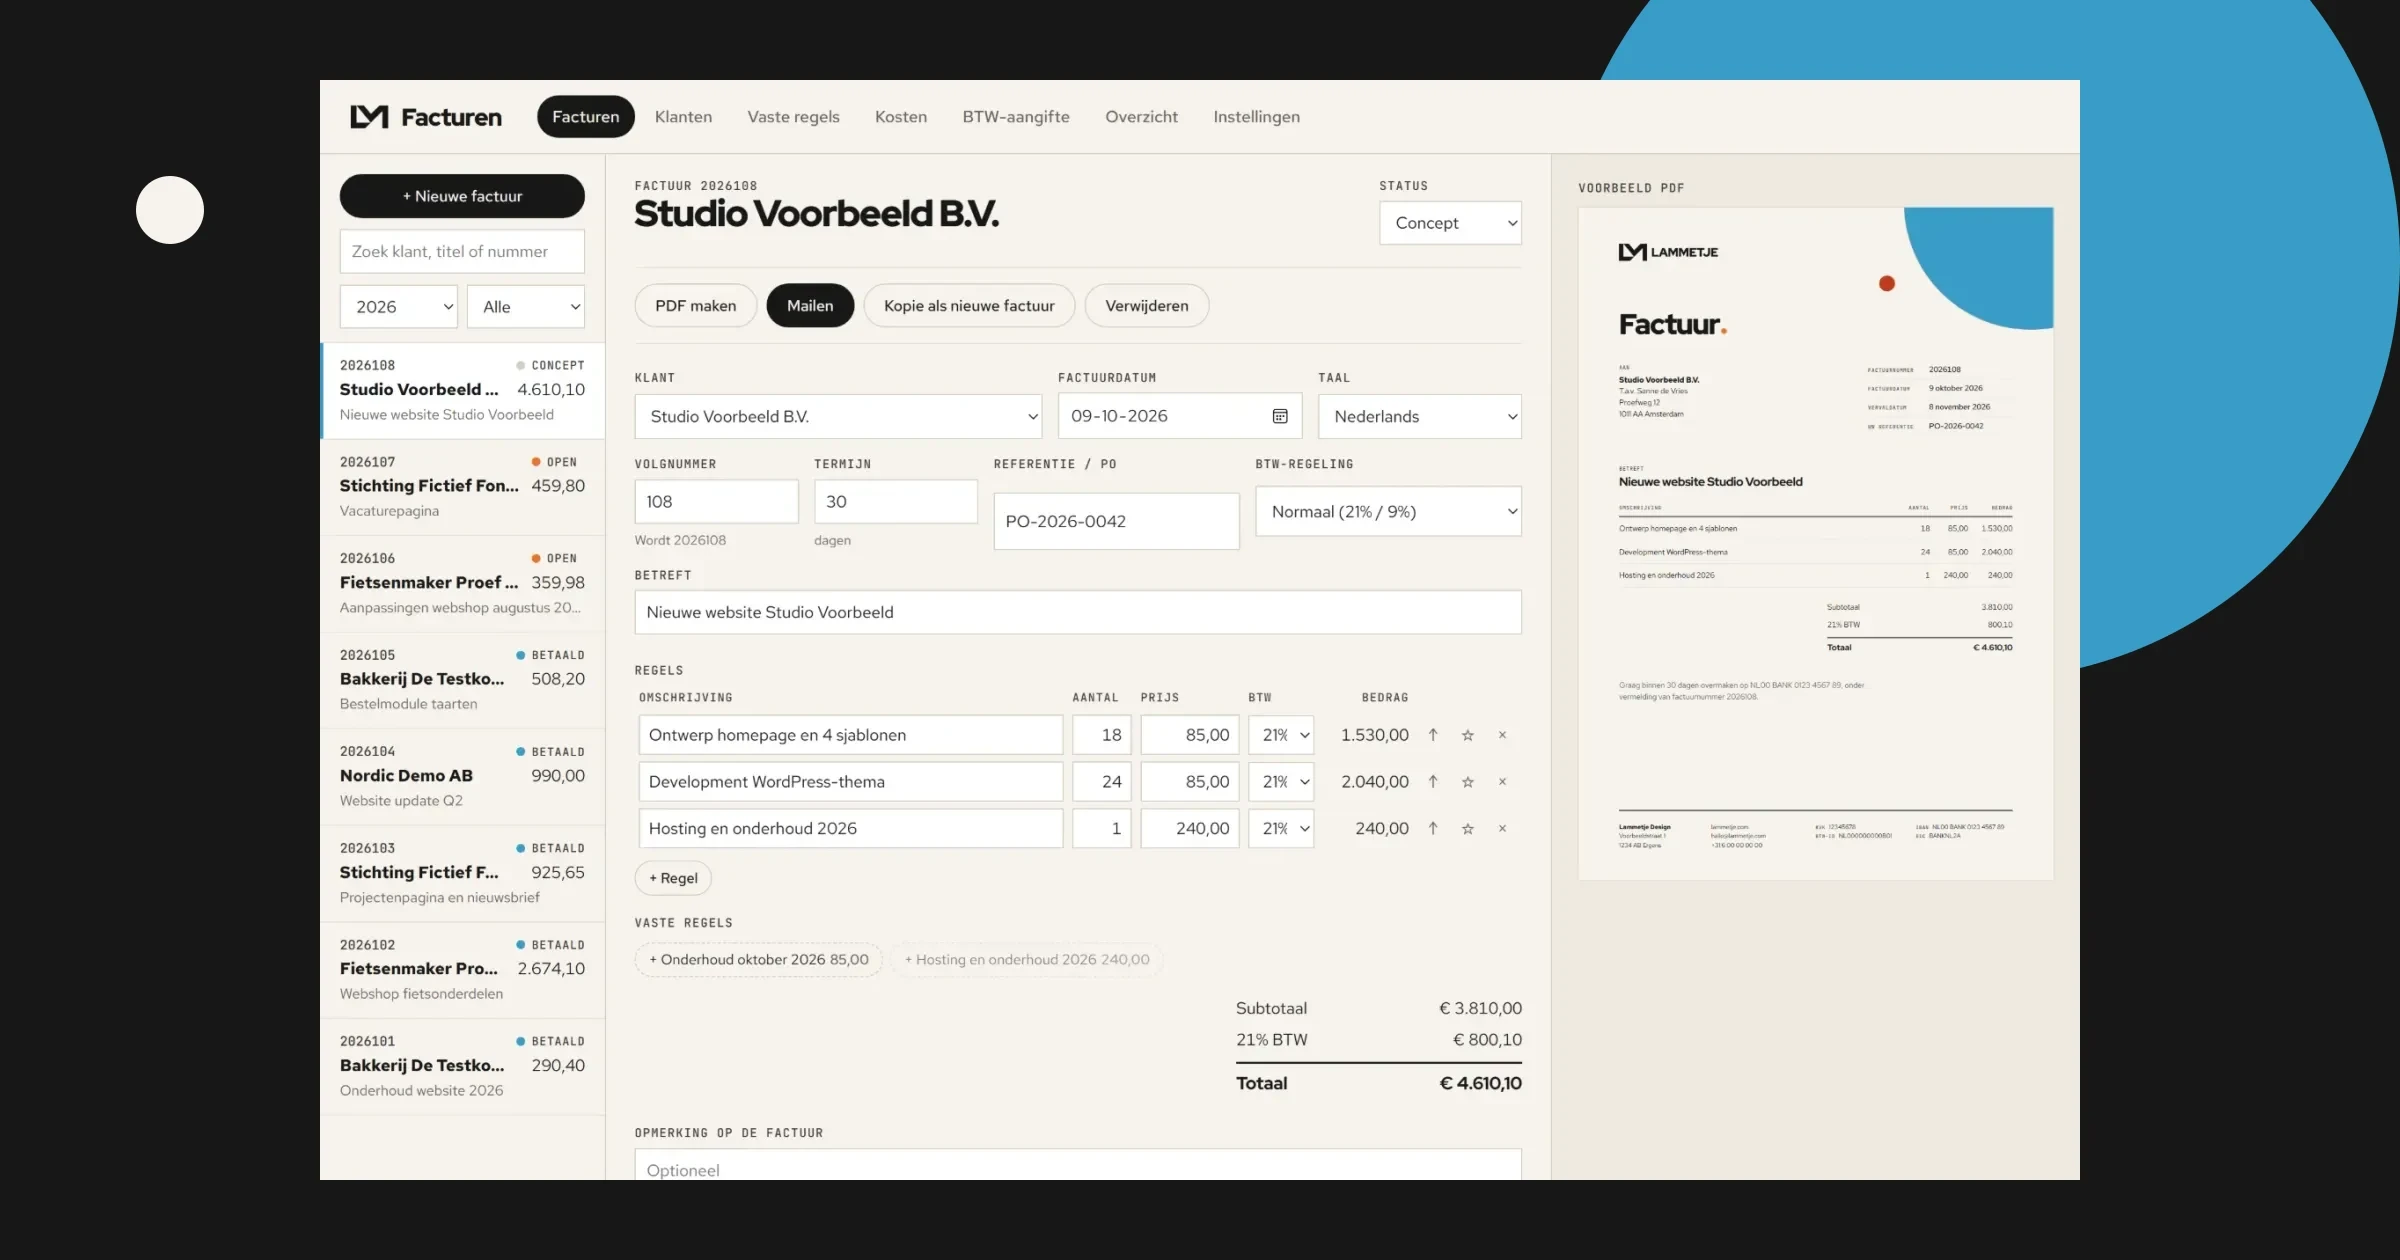The width and height of the screenshot is (2400, 1260).
Task: Move the Hosting en onderhoud line up
Action: tap(1433, 828)
